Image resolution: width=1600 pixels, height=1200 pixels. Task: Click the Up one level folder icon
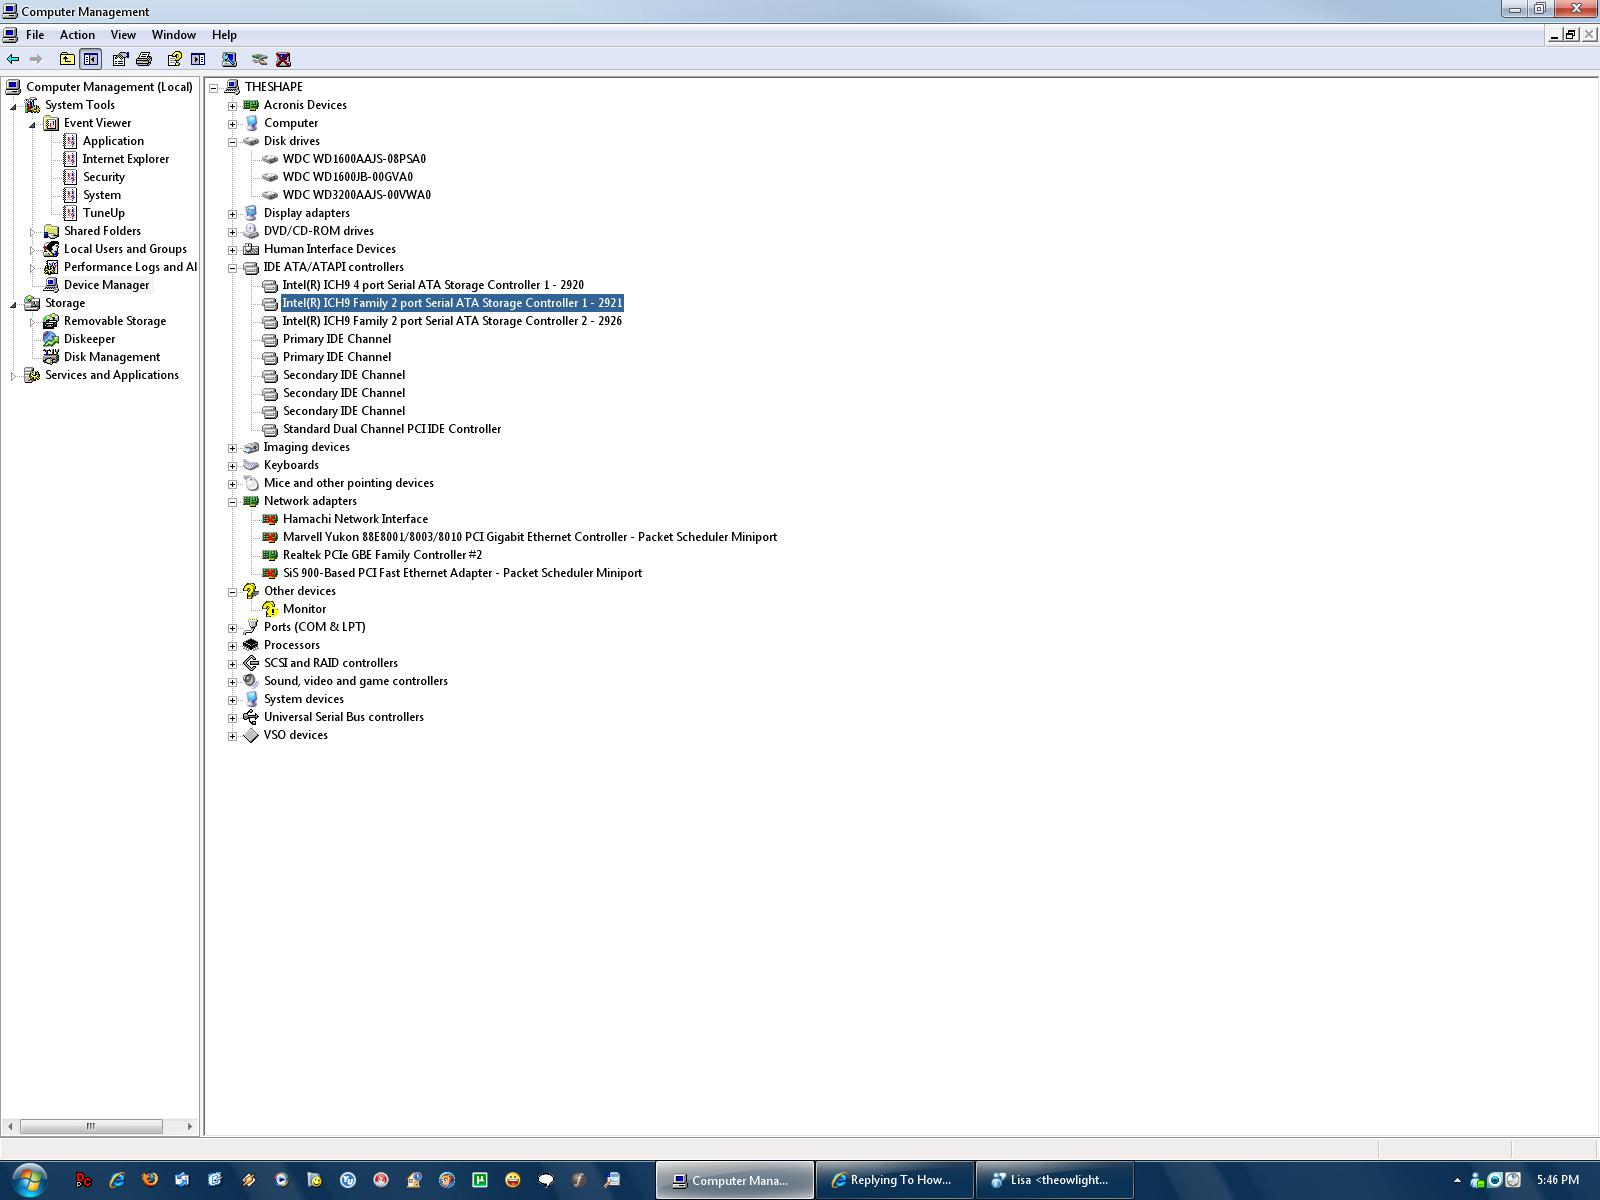[x=67, y=59]
